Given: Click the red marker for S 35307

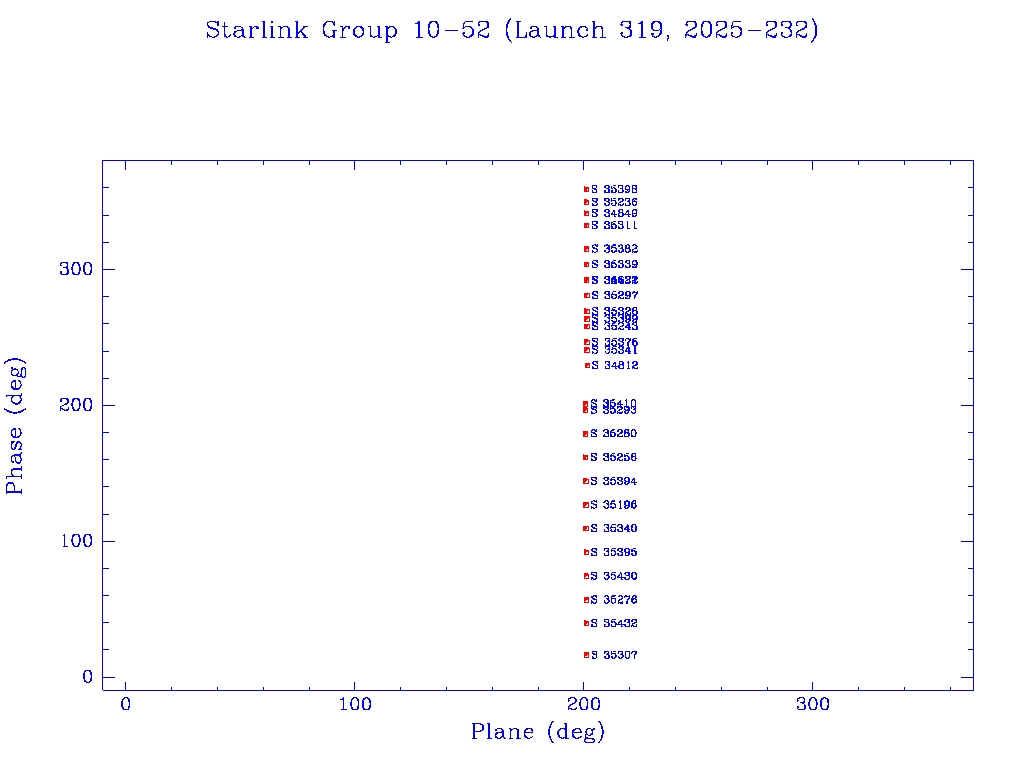Looking at the screenshot, I should tap(587, 655).
